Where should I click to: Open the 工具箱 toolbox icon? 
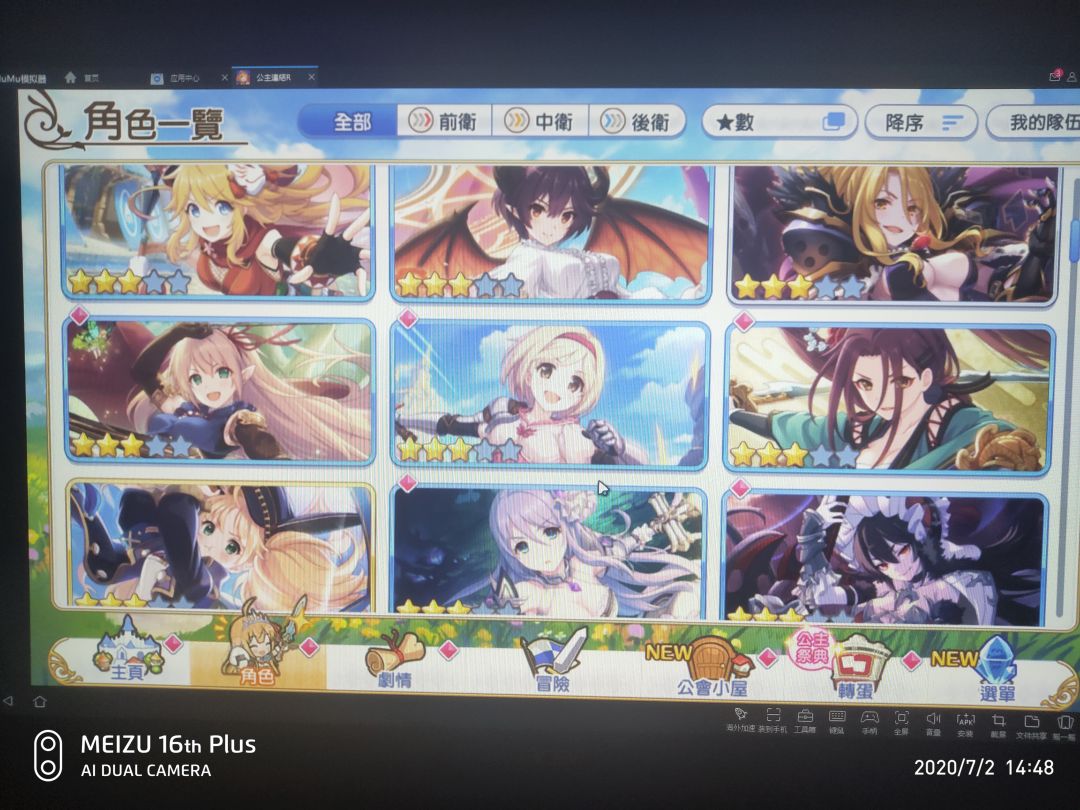click(804, 716)
